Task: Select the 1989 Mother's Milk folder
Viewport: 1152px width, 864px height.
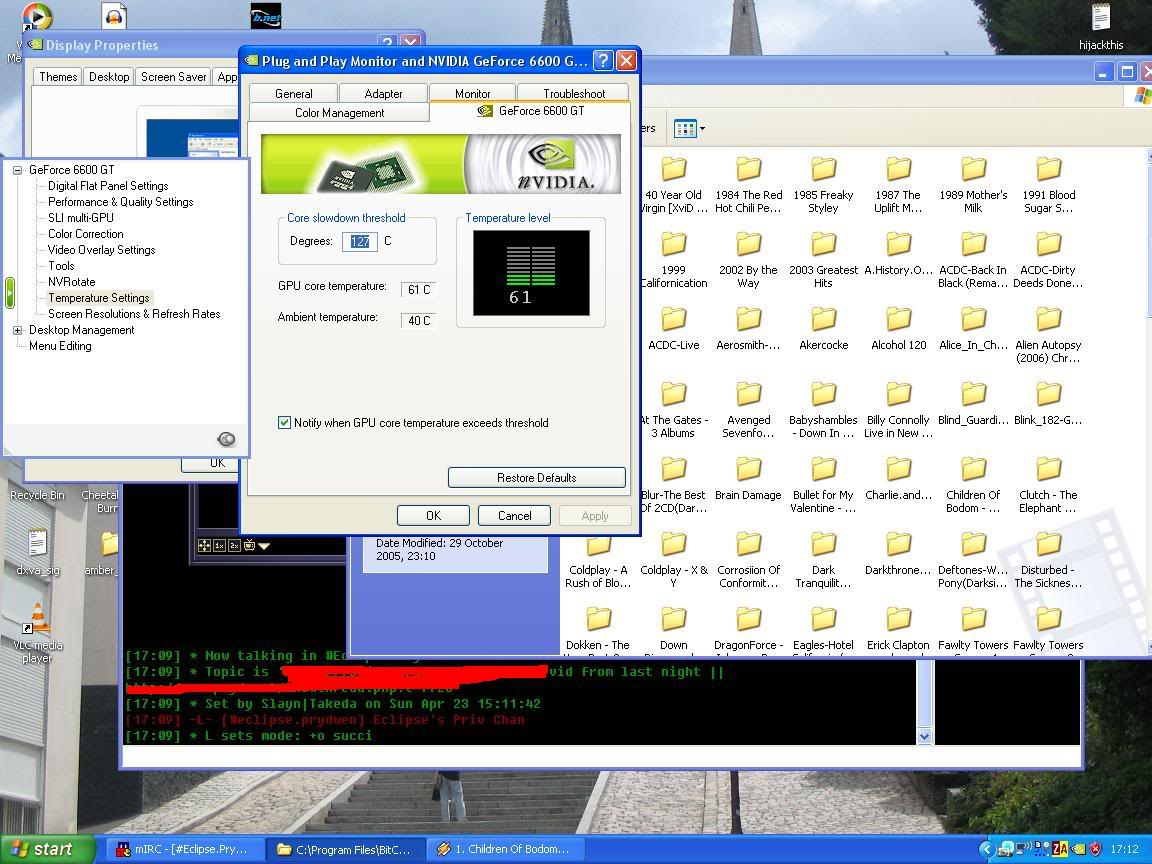Action: 973,184
